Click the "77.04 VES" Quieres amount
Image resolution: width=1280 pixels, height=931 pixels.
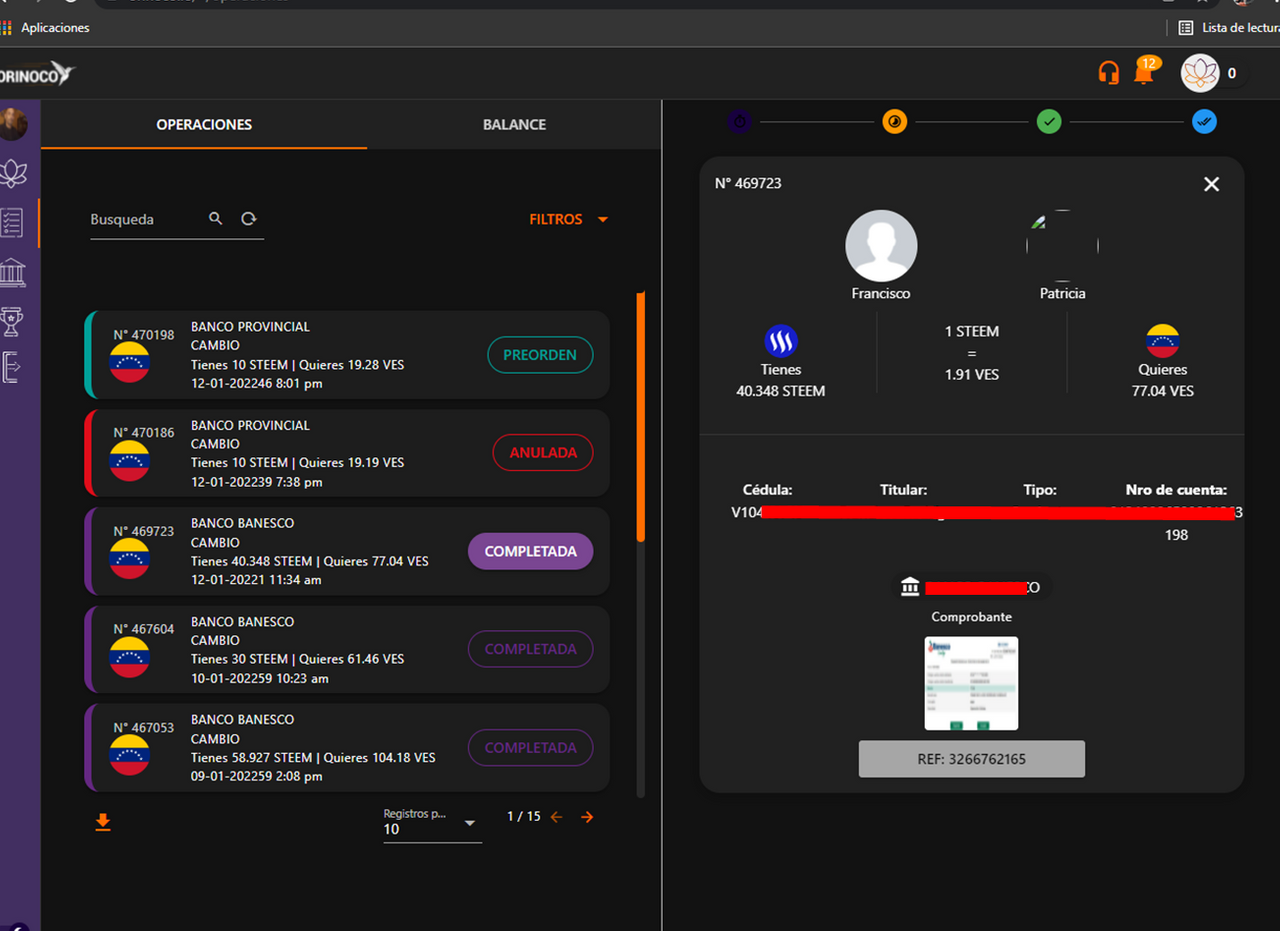pos(1163,391)
